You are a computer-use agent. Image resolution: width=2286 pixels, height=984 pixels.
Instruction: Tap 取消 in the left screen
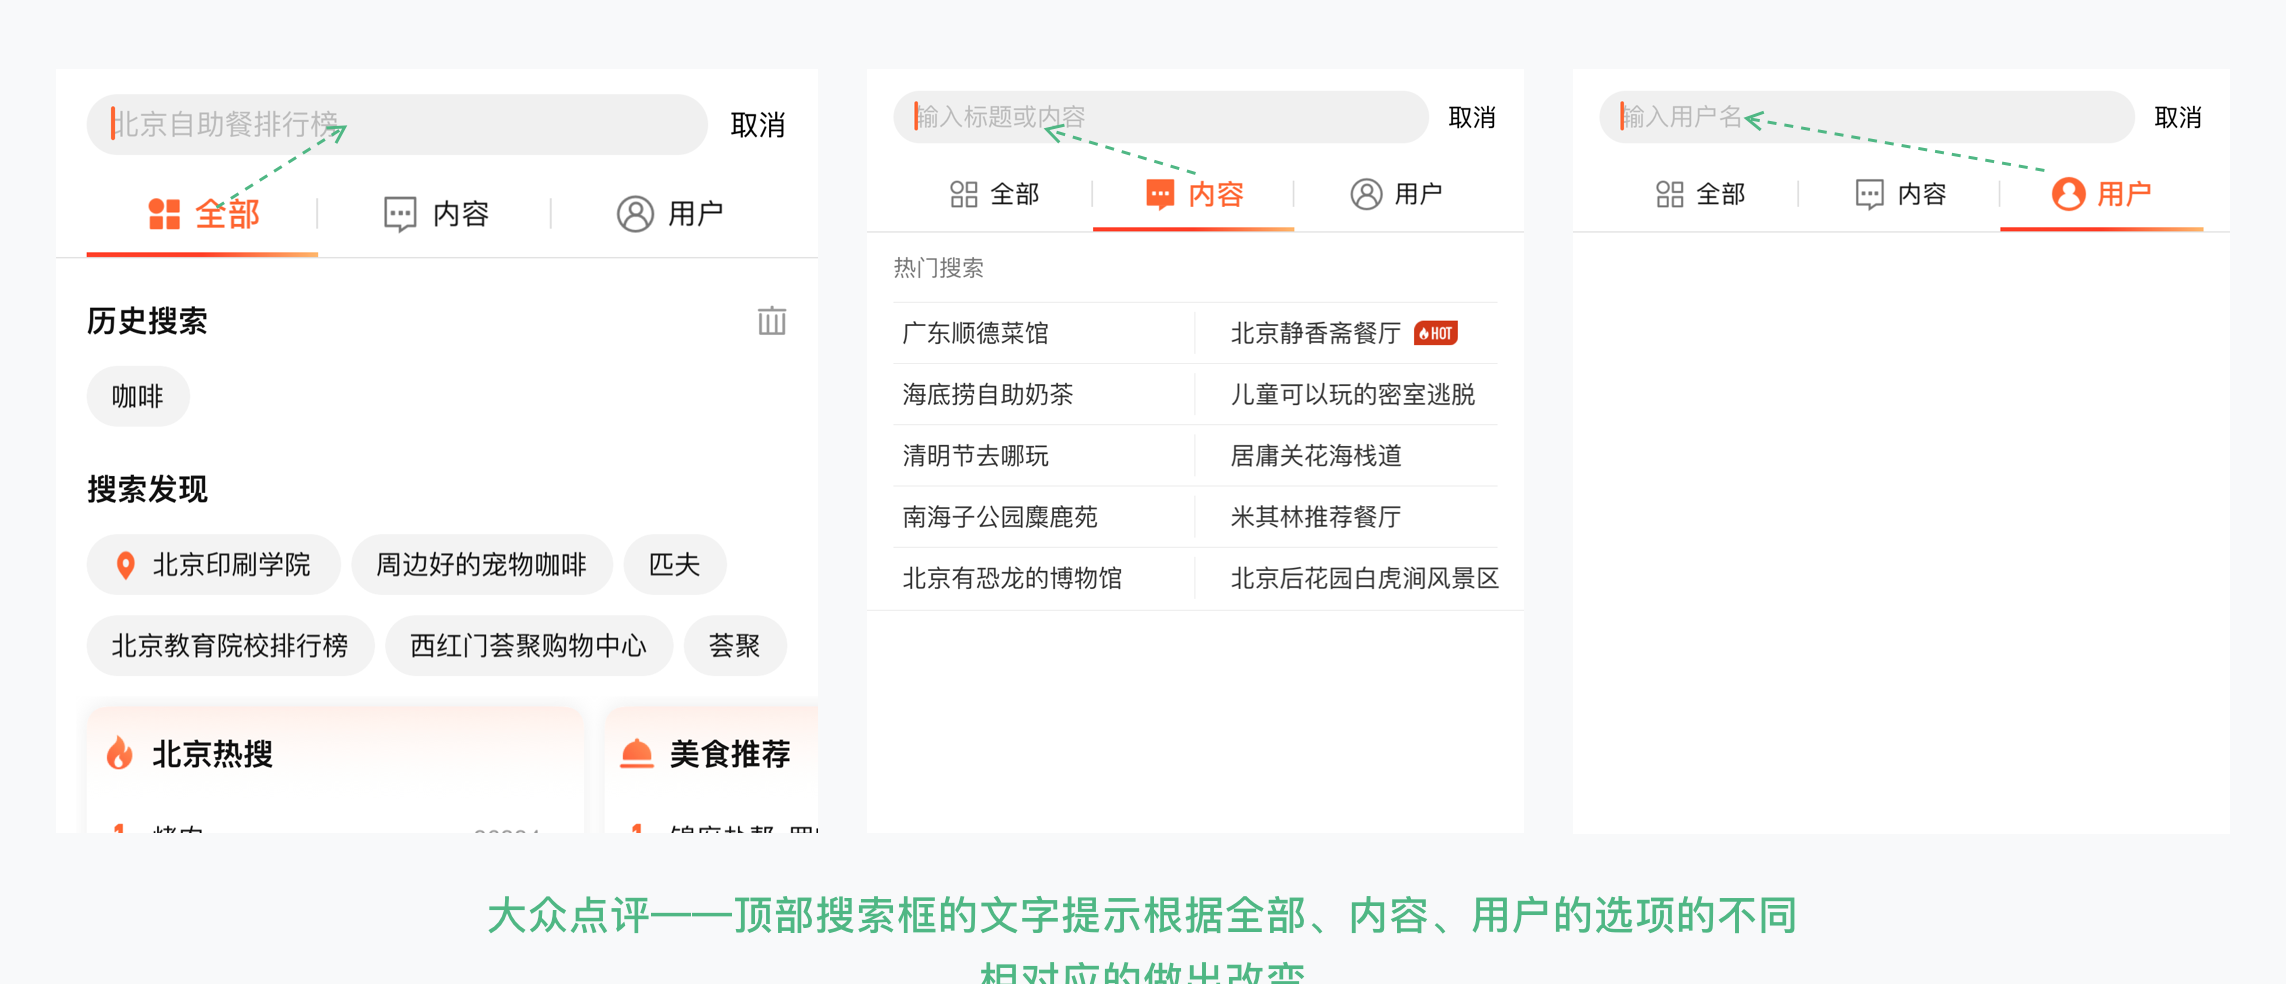click(x=758, y=125)
